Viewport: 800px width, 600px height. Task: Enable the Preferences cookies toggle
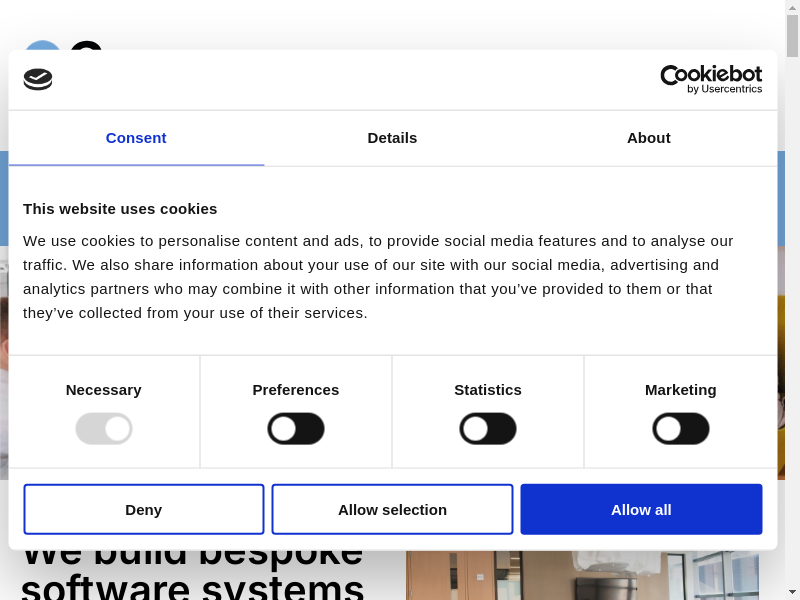(x=296, y=429)
